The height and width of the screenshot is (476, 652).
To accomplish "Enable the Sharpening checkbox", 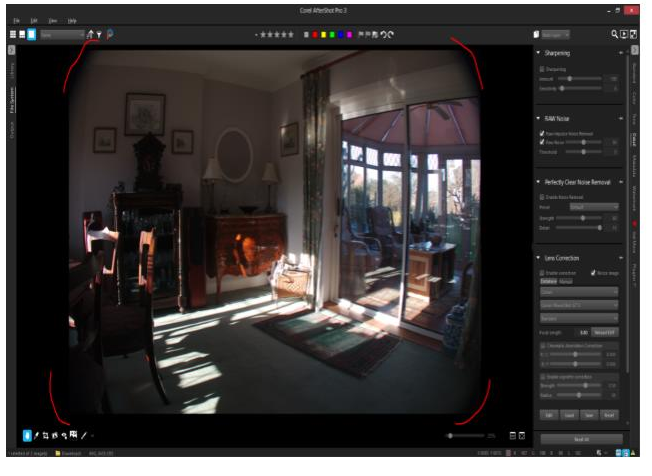I will (542, 69).
